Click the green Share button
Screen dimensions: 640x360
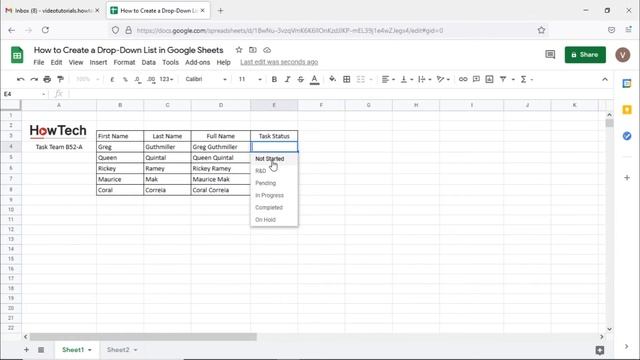(x=585, y=55)
